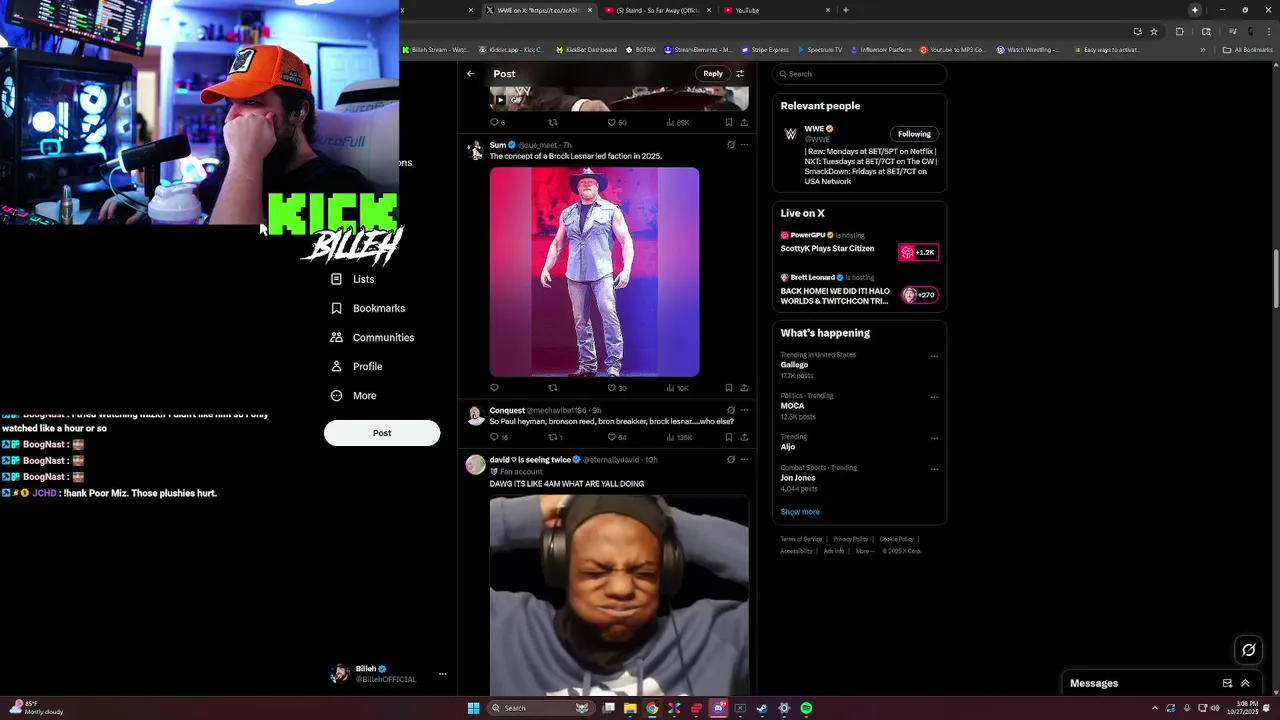Open Bookmarks in X sidebar
The image size is (1280, 720).
tap(367, 308)
